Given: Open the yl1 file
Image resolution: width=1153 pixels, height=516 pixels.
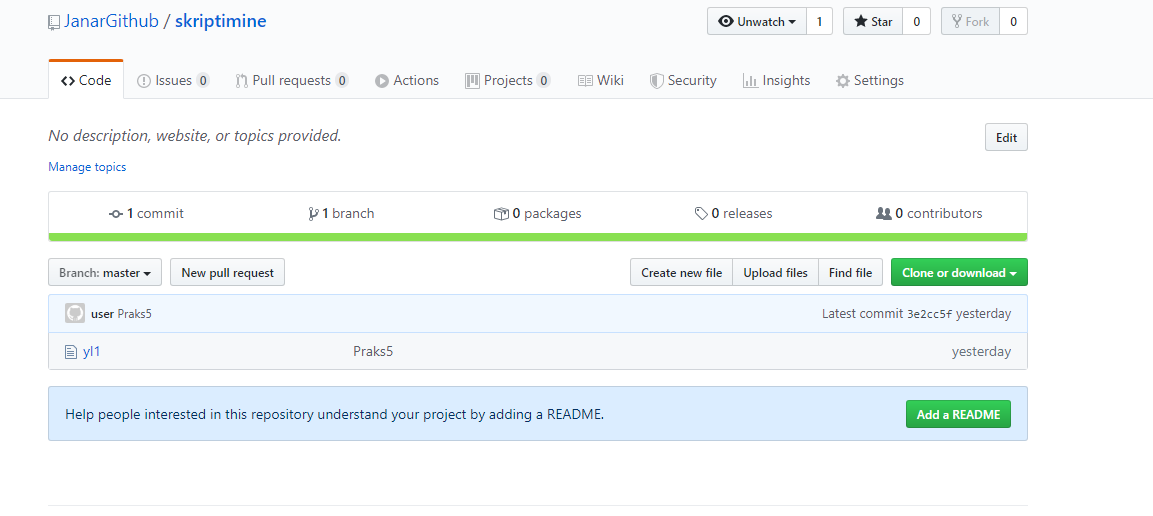Looking at the screenshot, I should point(92,351).
